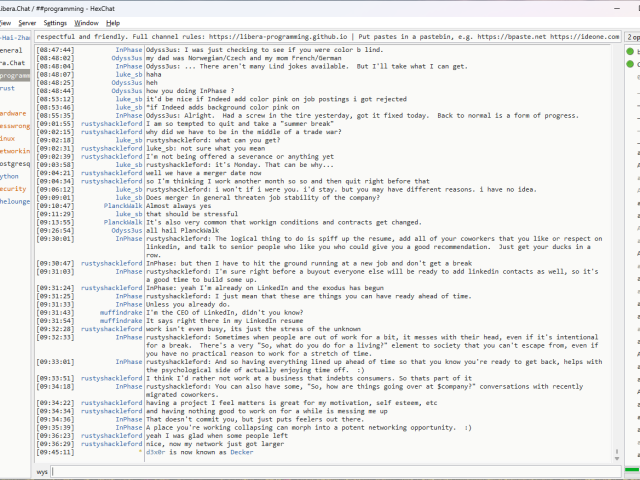This screenshot has width=640, height=480.
Task: Open the Window menu
Action: [x=87, y=22]
